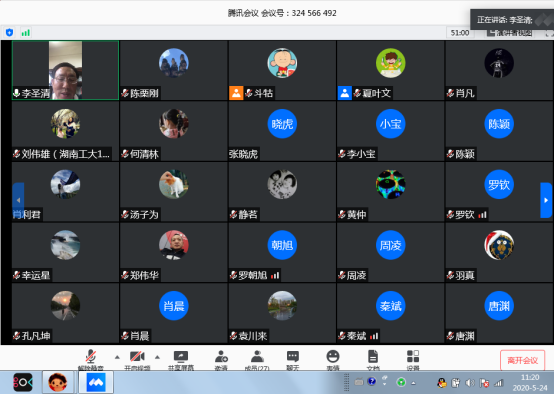Open the invite participants icon
554x395 pixels.
221,359
